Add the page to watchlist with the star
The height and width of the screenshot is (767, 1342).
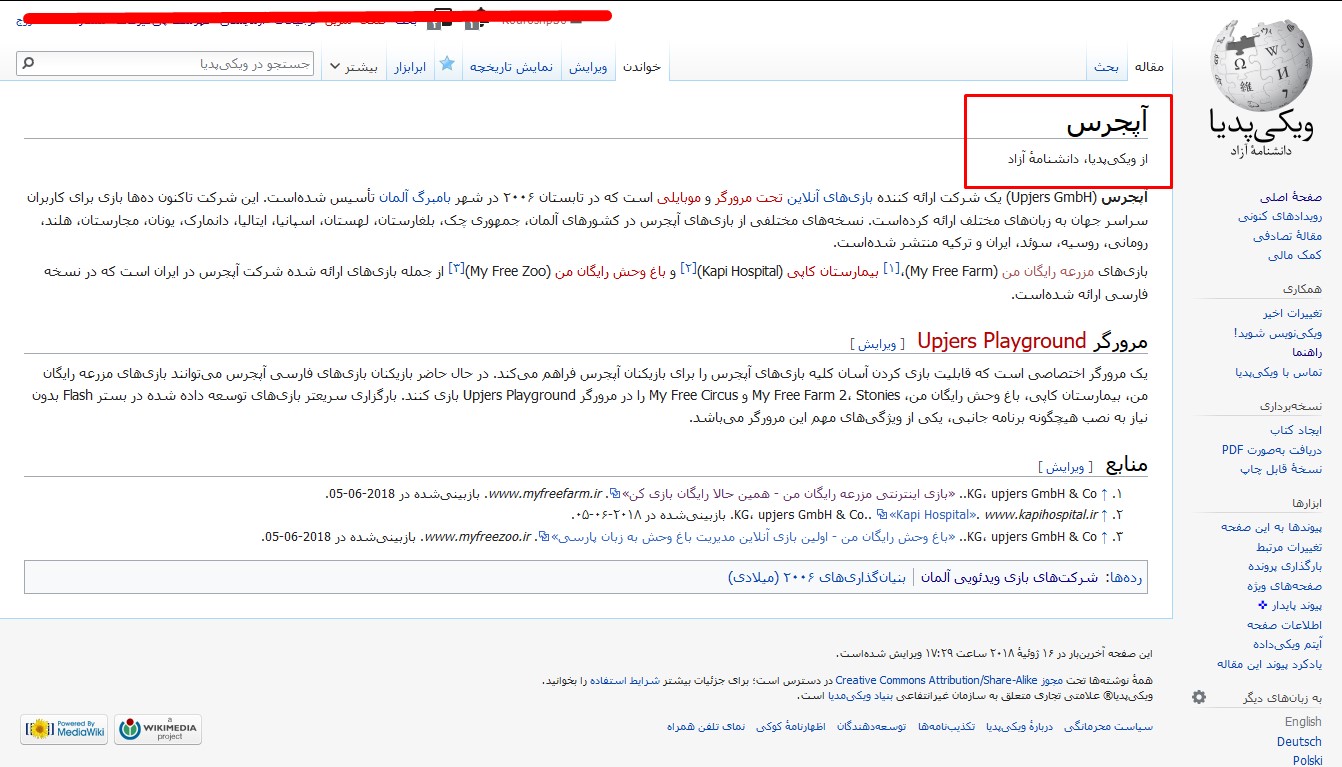(x=447, y=64)
